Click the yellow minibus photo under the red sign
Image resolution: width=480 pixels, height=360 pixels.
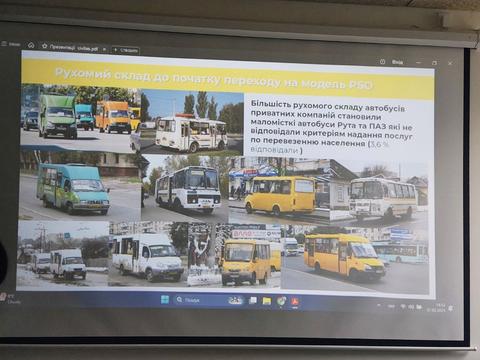click(235, 255)
